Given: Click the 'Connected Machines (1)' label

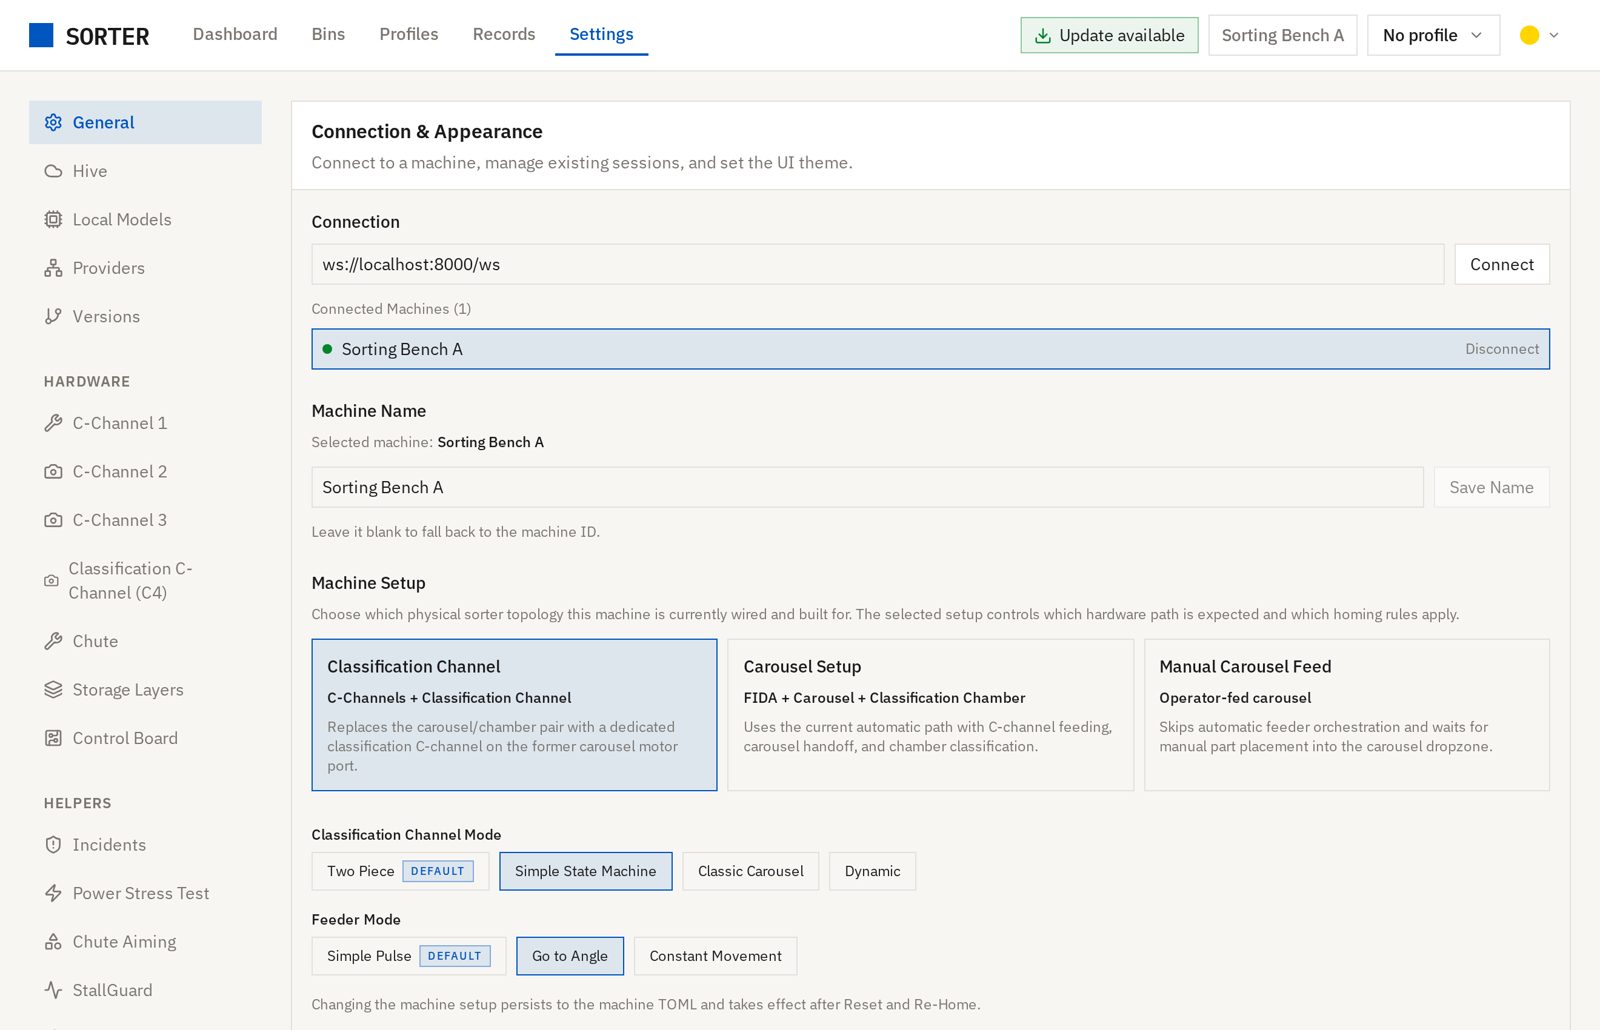Looking at the screenshot, I should click(x=391, y=309).
